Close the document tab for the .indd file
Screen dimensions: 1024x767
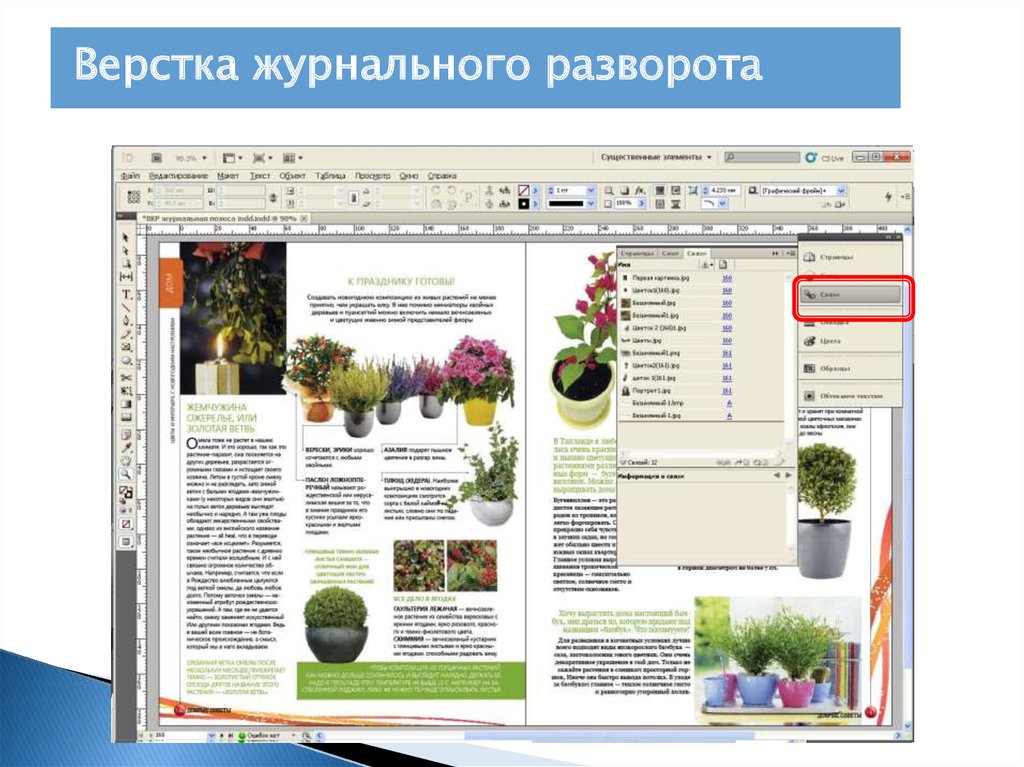pyautogui.click(x=304, y=217)
